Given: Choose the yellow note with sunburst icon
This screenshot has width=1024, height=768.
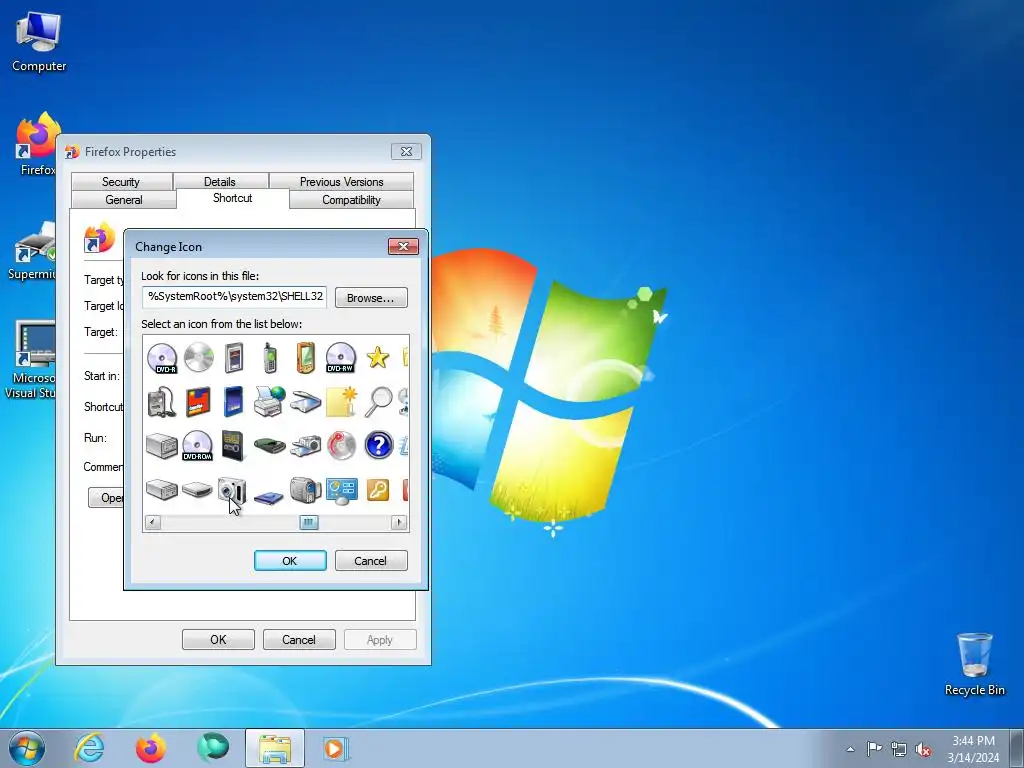Looking at the screenshot, I should pyautogui.click(x=342, y=402).
